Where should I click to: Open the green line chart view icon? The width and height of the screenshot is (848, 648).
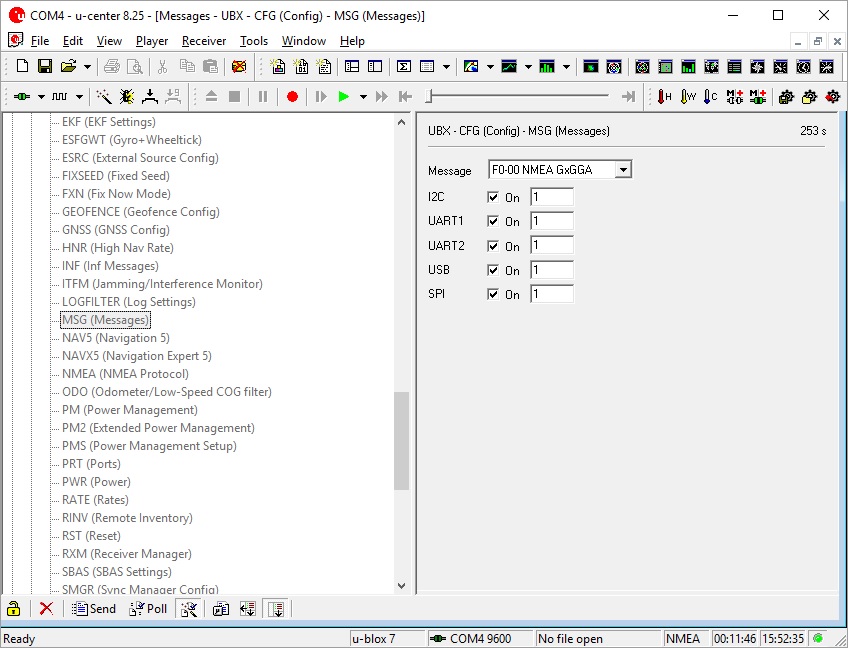509,67
